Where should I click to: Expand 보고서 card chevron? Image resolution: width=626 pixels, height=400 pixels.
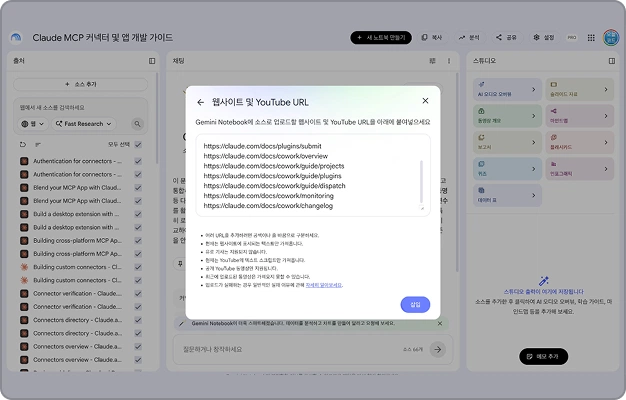coord(533,143)
